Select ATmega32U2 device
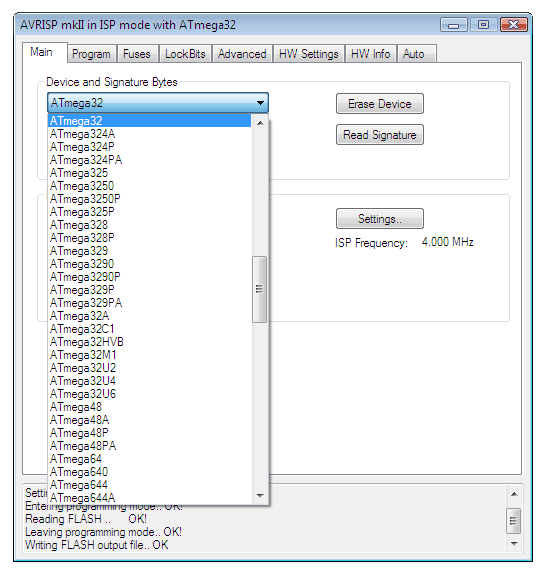Image resolution: width=551 pixels, height=573 pixels. [149, 368]
